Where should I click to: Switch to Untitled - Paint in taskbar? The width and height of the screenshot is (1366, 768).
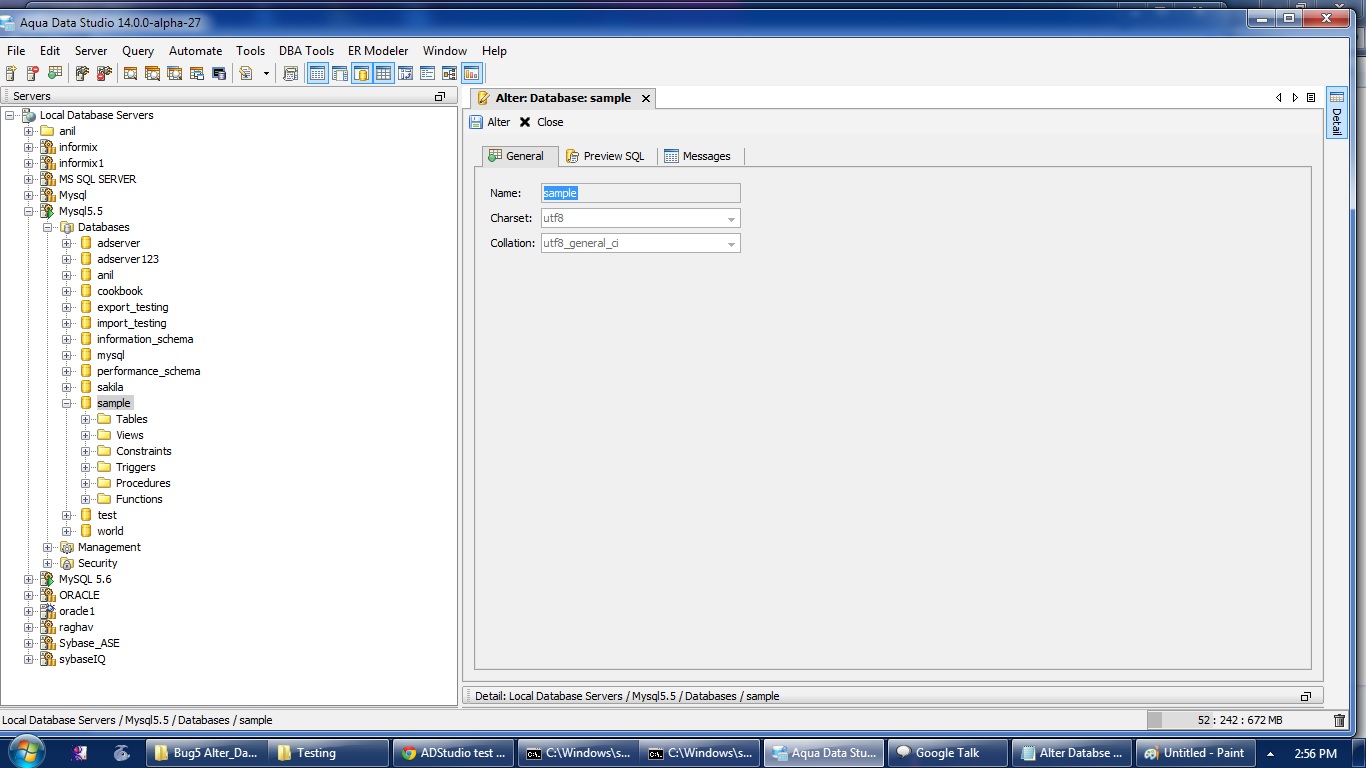point(1196,753)
